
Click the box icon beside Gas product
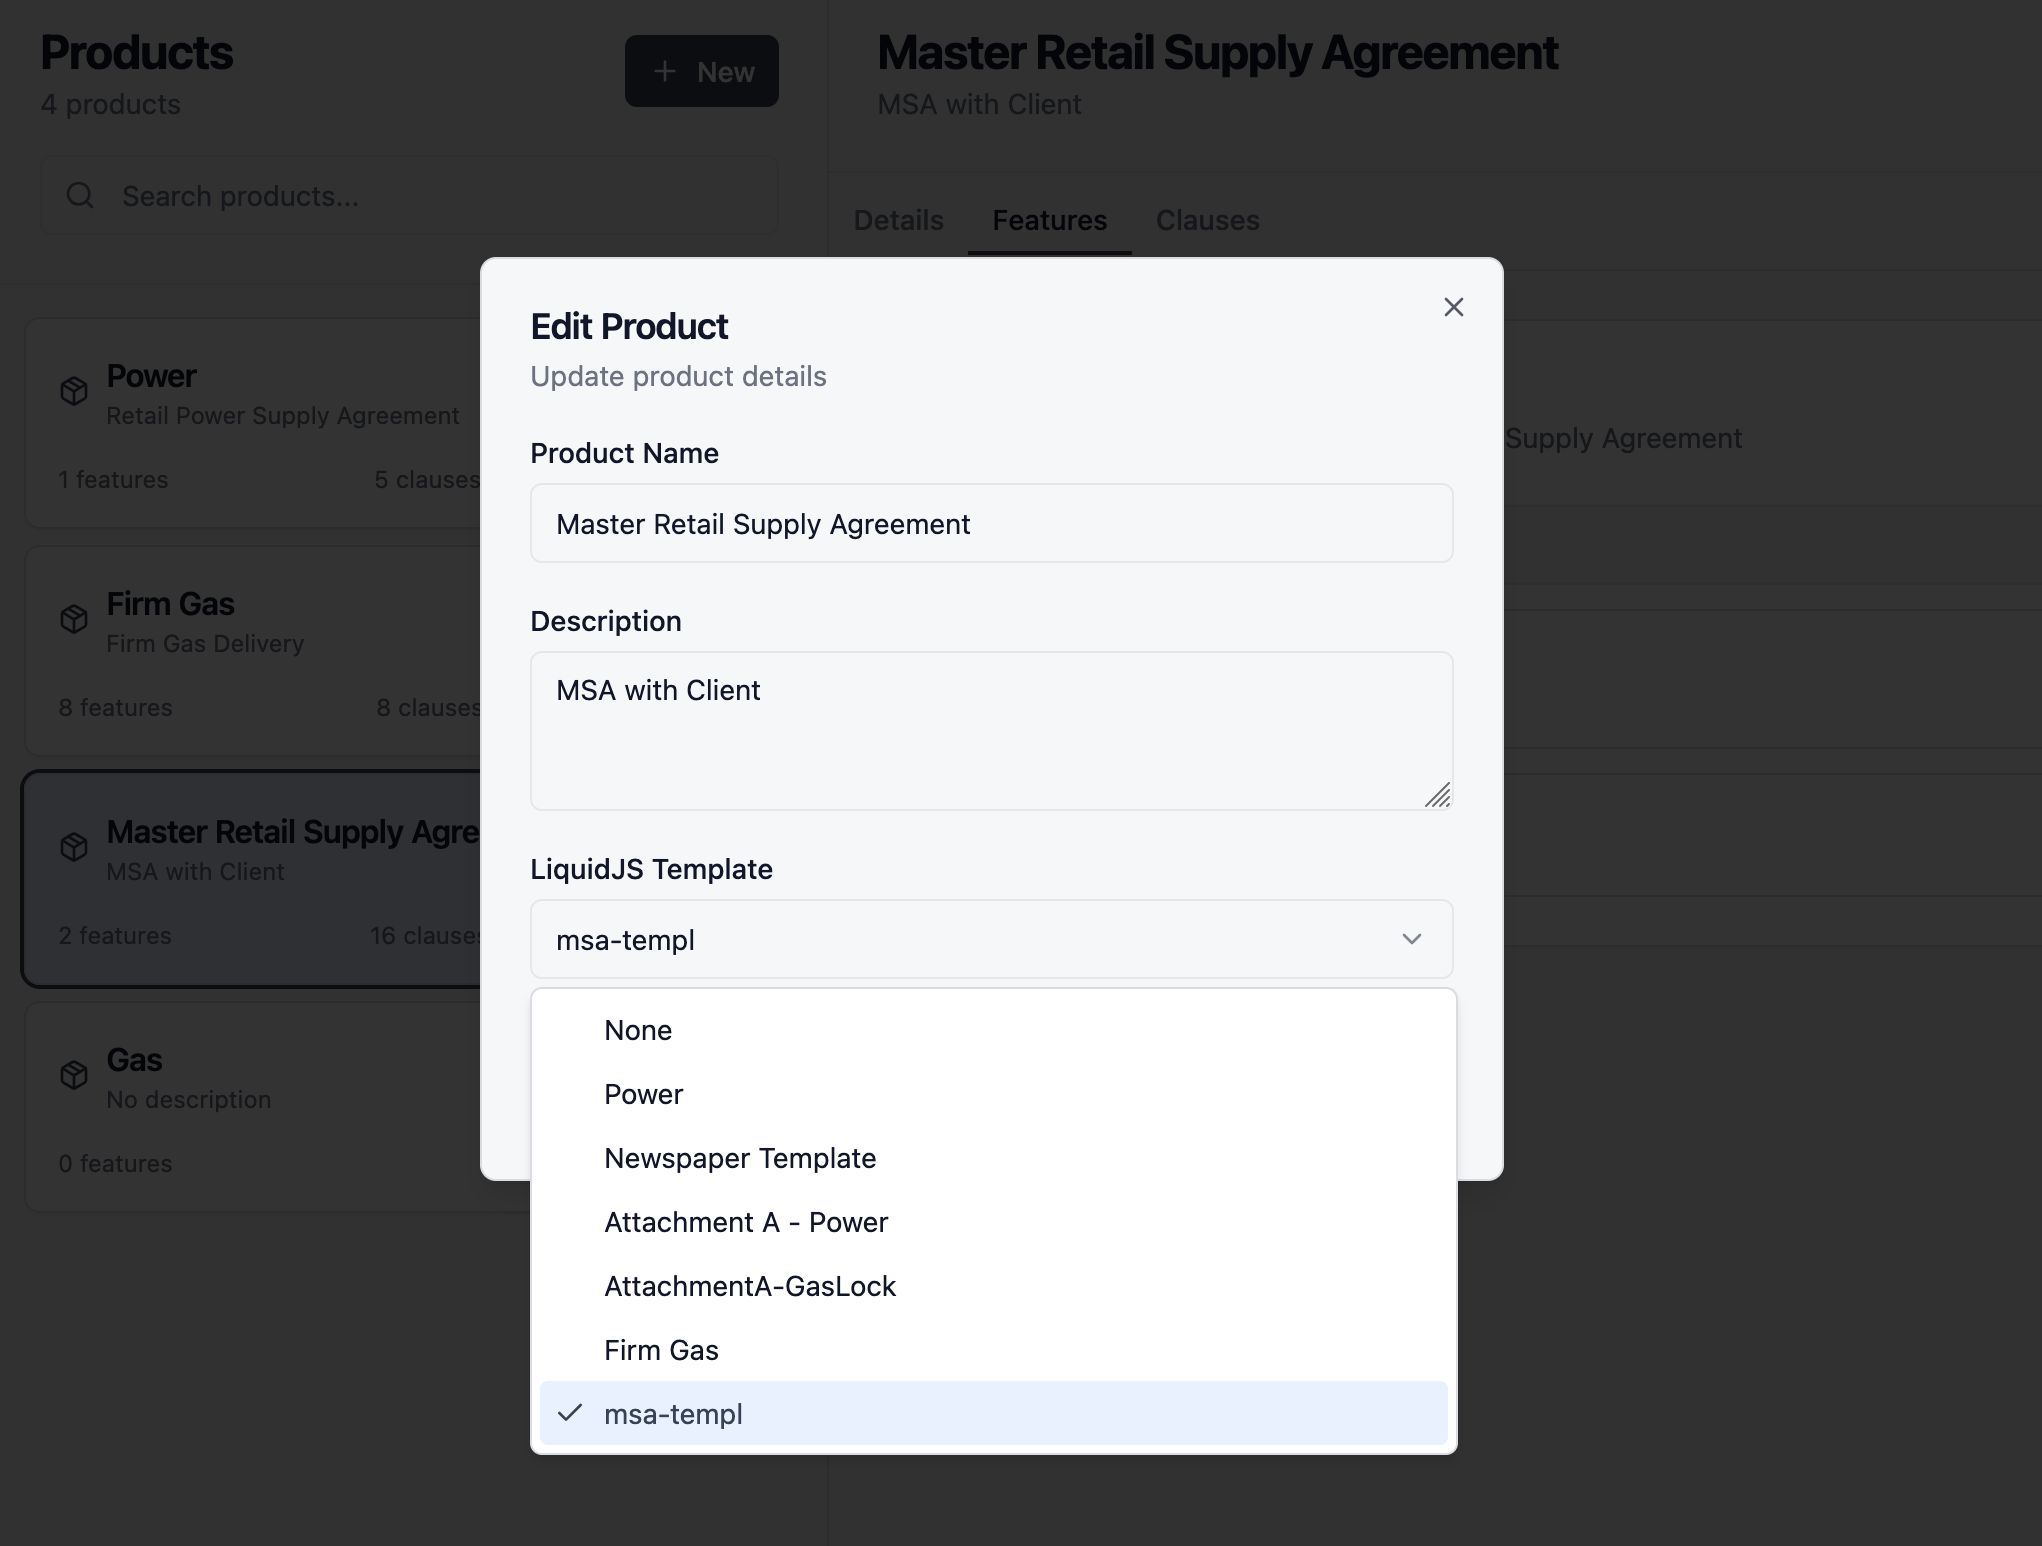[74, 1074]
